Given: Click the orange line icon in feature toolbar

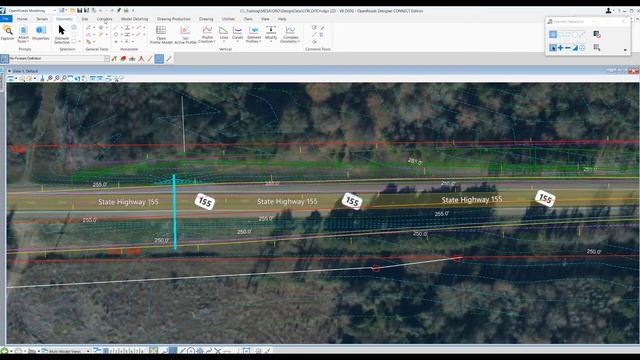Looking at the screenshot, I should coord(150,59).
